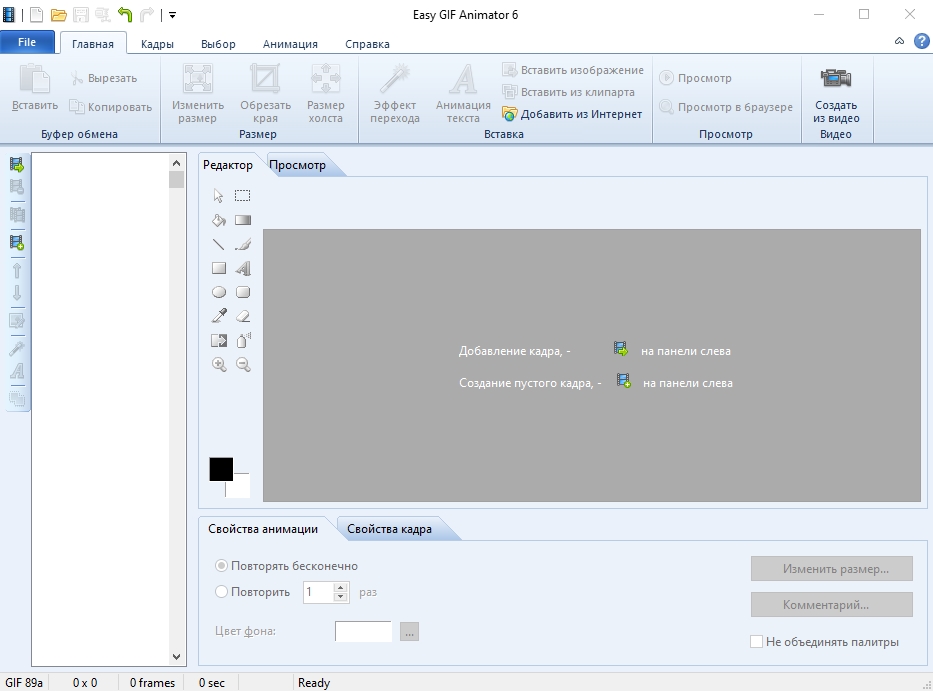The image size is (933, 691).
Task: Click the frame list scrollbar down arrow
Action: coord(176,657)
